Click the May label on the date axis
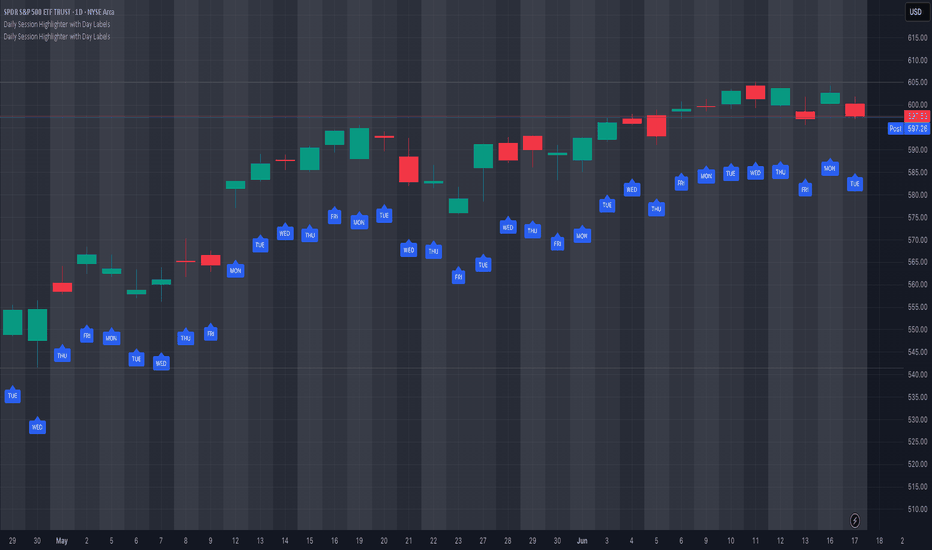Screen dimensions: 932x550 62,541
